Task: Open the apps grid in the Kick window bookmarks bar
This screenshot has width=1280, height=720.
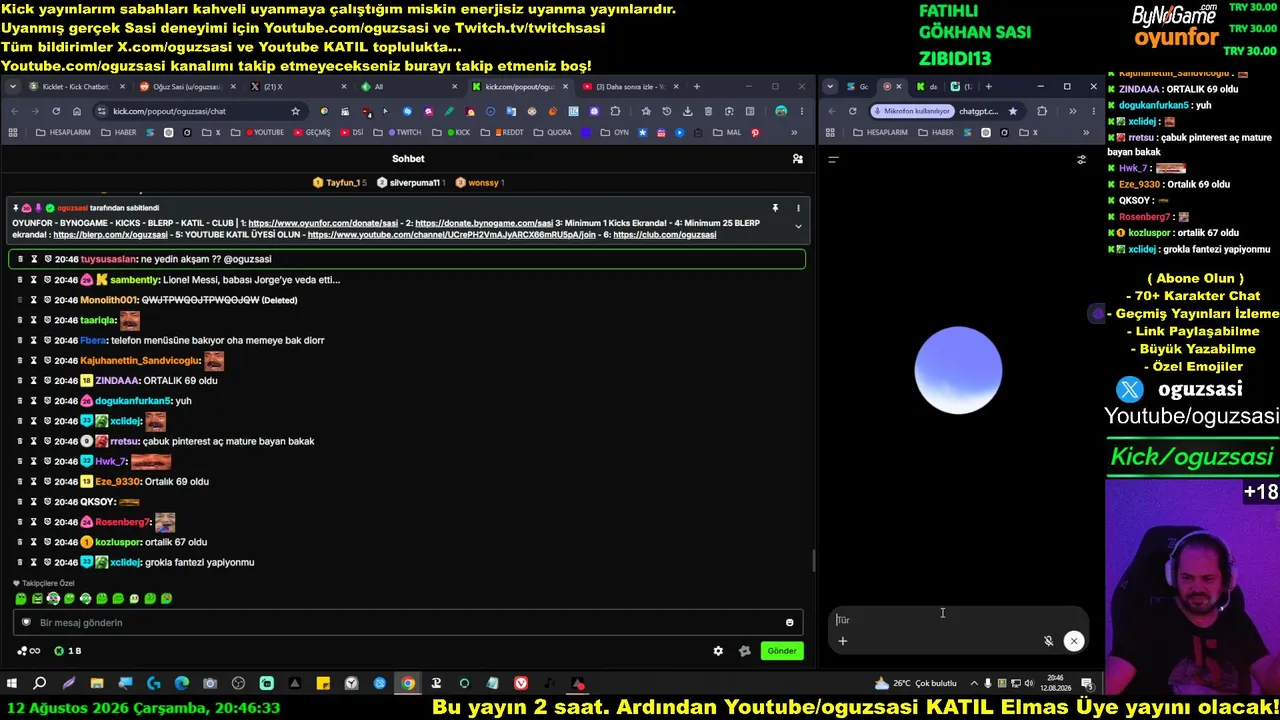Action: [x=14, y=132]
